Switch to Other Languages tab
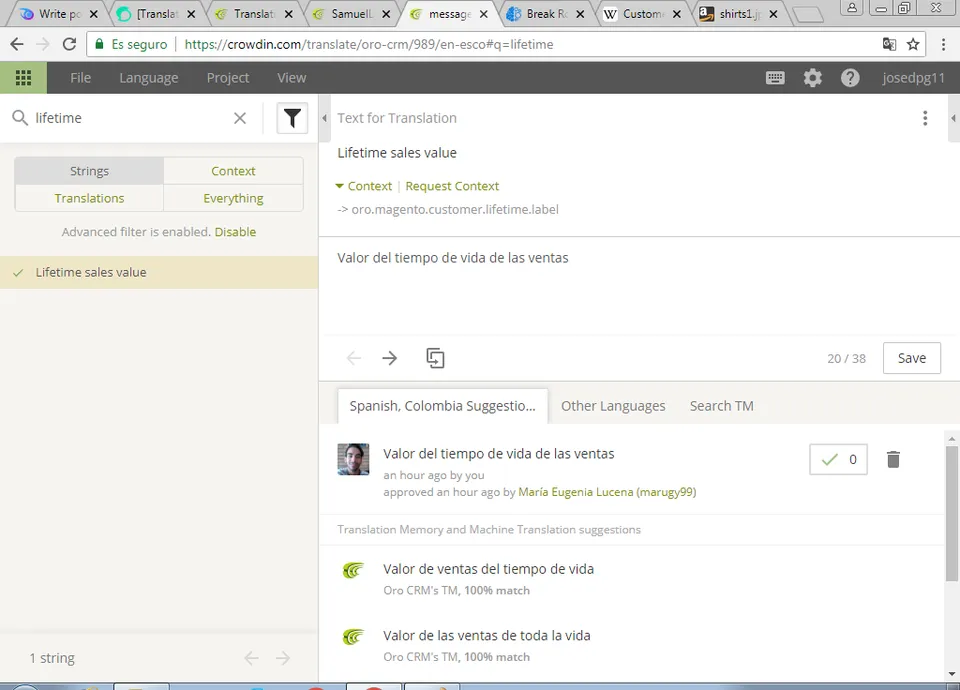The height and width of the screenshot is (690, 960). (613, 406)
